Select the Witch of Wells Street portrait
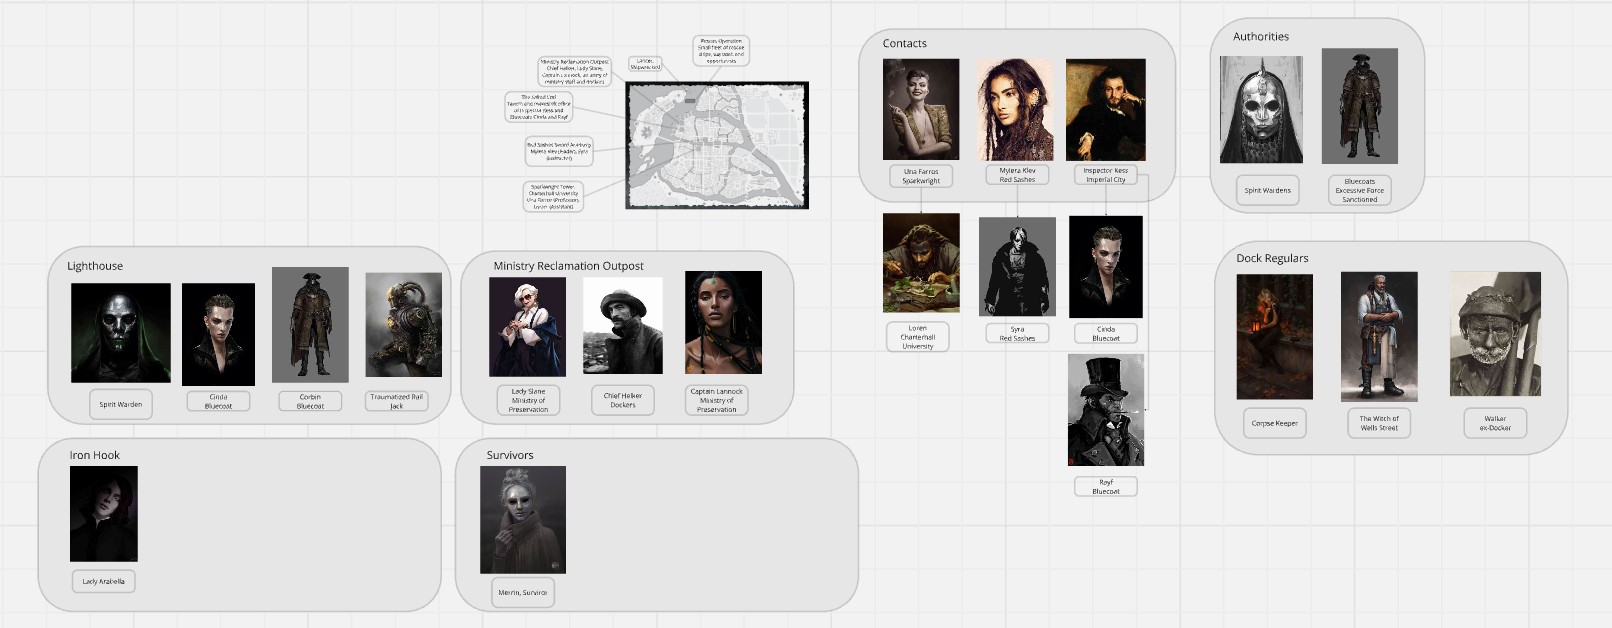 click(1378, 336)
